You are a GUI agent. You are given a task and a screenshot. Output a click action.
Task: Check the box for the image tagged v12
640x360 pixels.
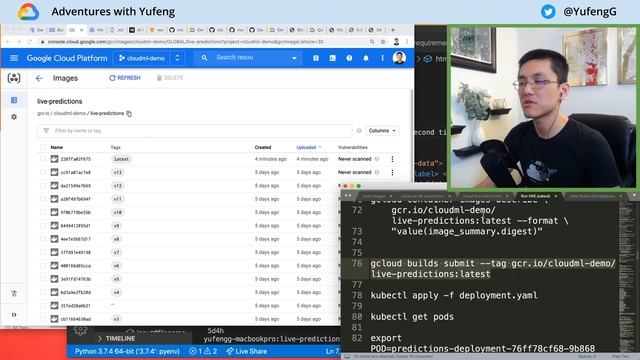(x=43, y=186)
